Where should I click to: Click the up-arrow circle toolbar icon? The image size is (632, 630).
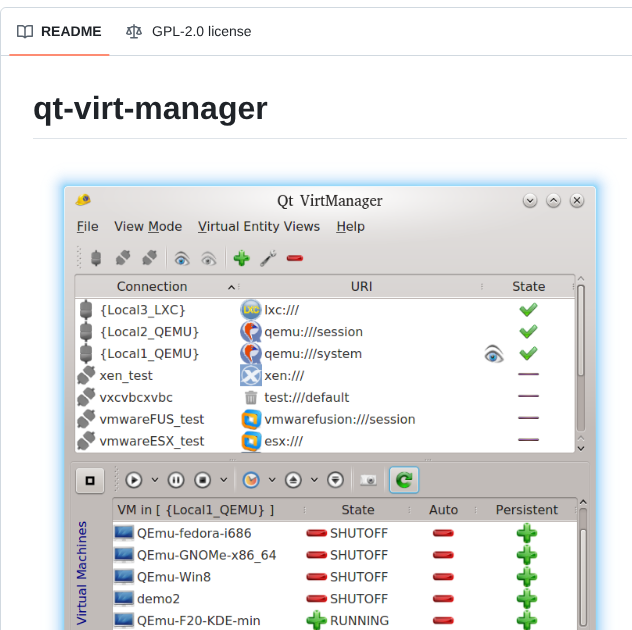293,480
